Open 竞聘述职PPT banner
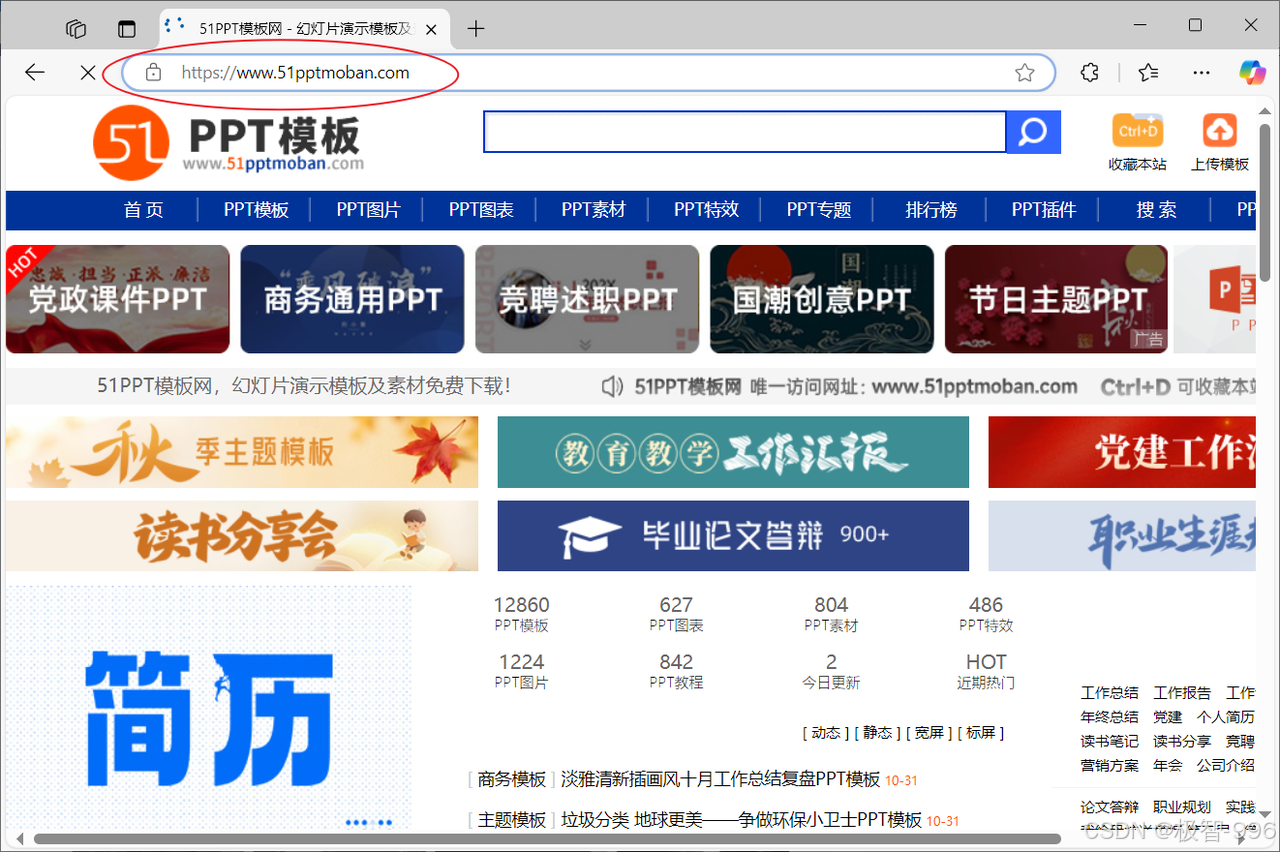 [587, 299]
